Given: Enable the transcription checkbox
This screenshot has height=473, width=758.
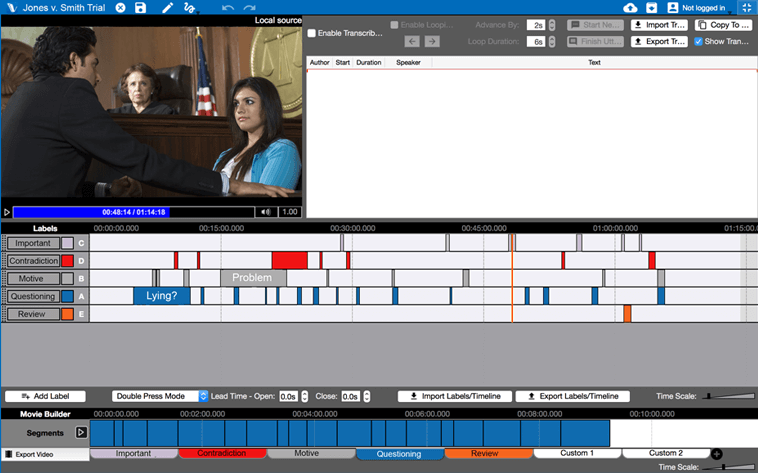Looking at the screenshot, I should coord(312,33).
